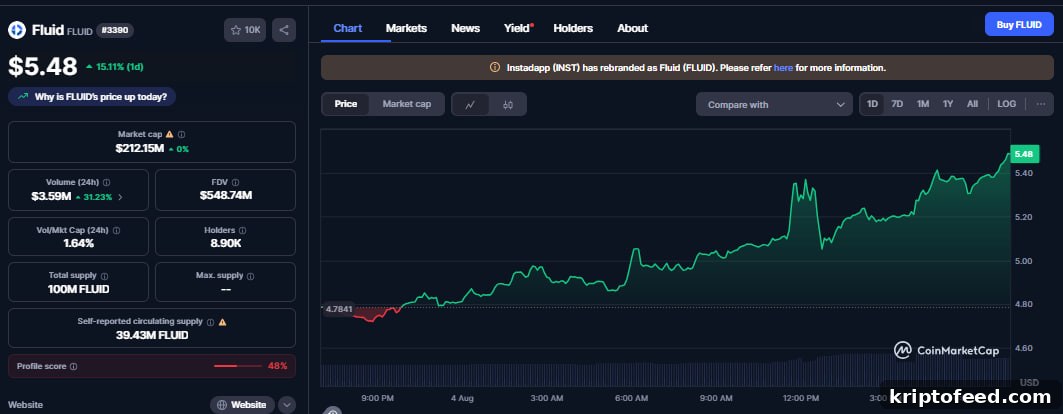Screen dimensions: 1063x414
Task: Switch to candlestick chart icon
Action: point(508,104)
